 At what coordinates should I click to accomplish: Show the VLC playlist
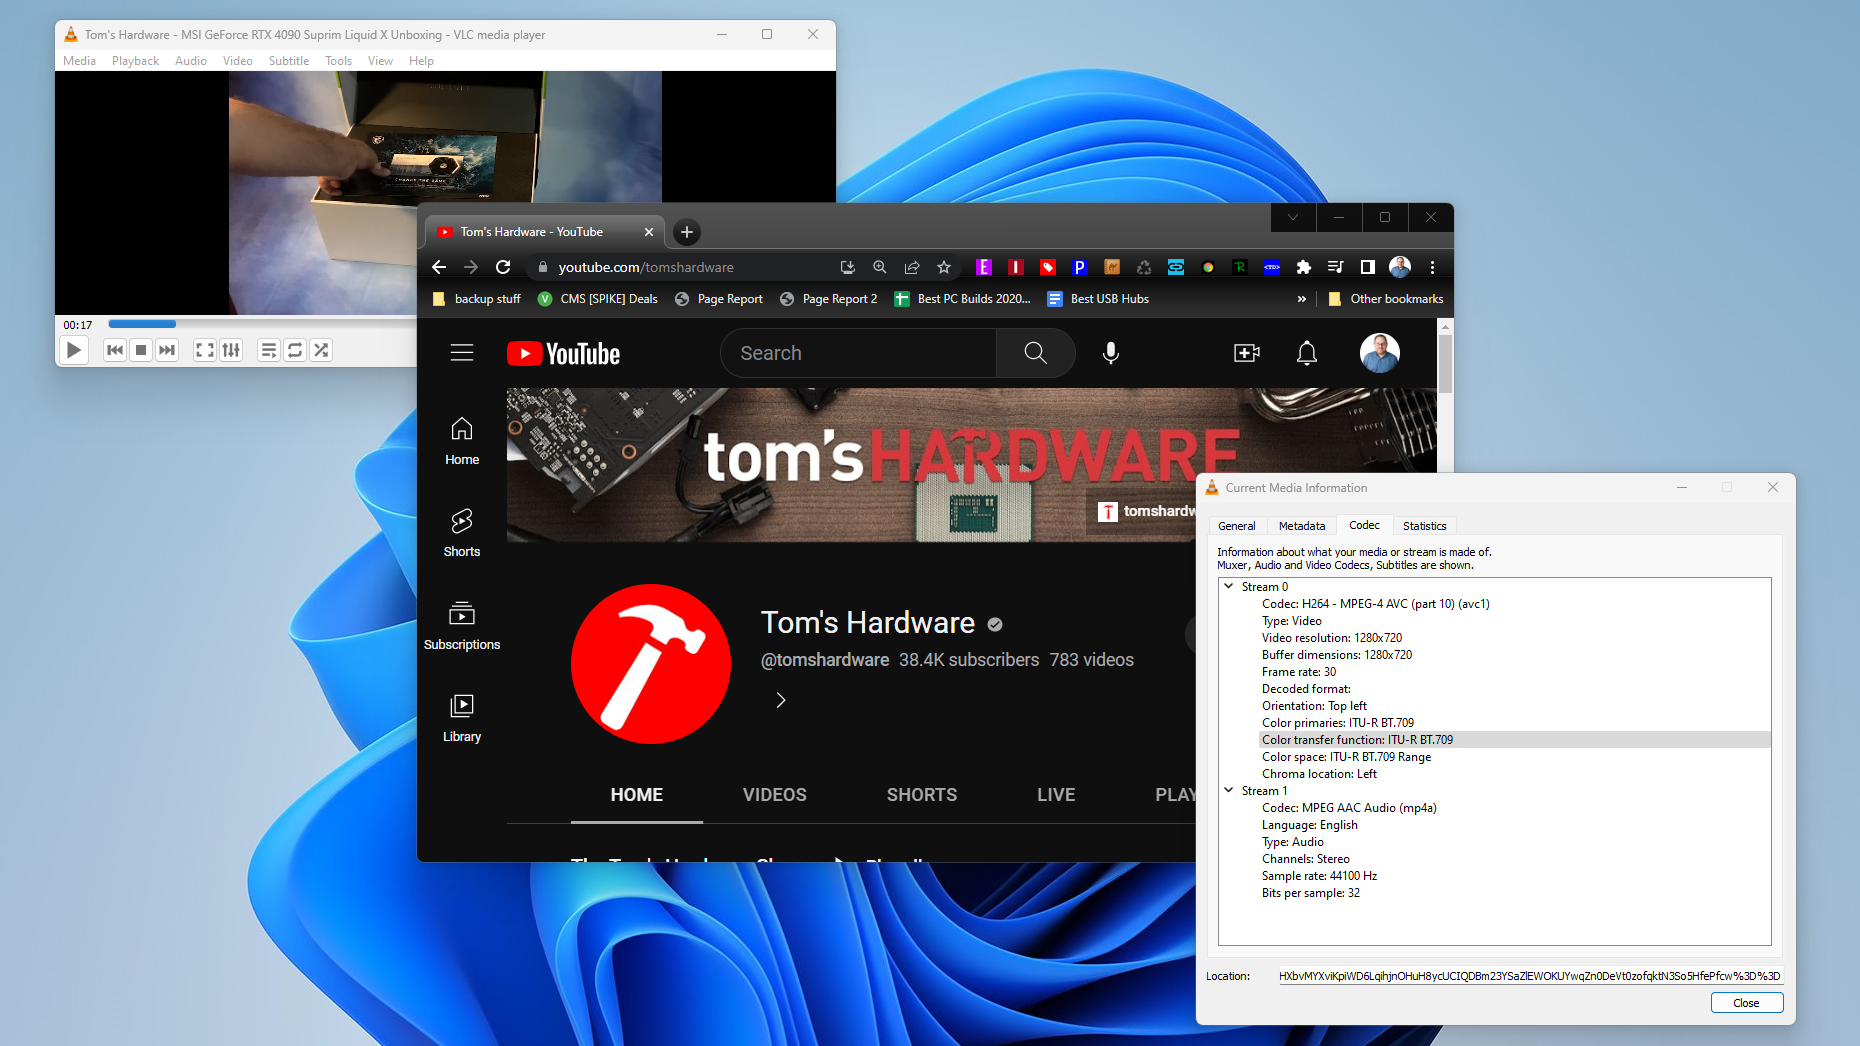pyautogui.click(x=268, y=350)
